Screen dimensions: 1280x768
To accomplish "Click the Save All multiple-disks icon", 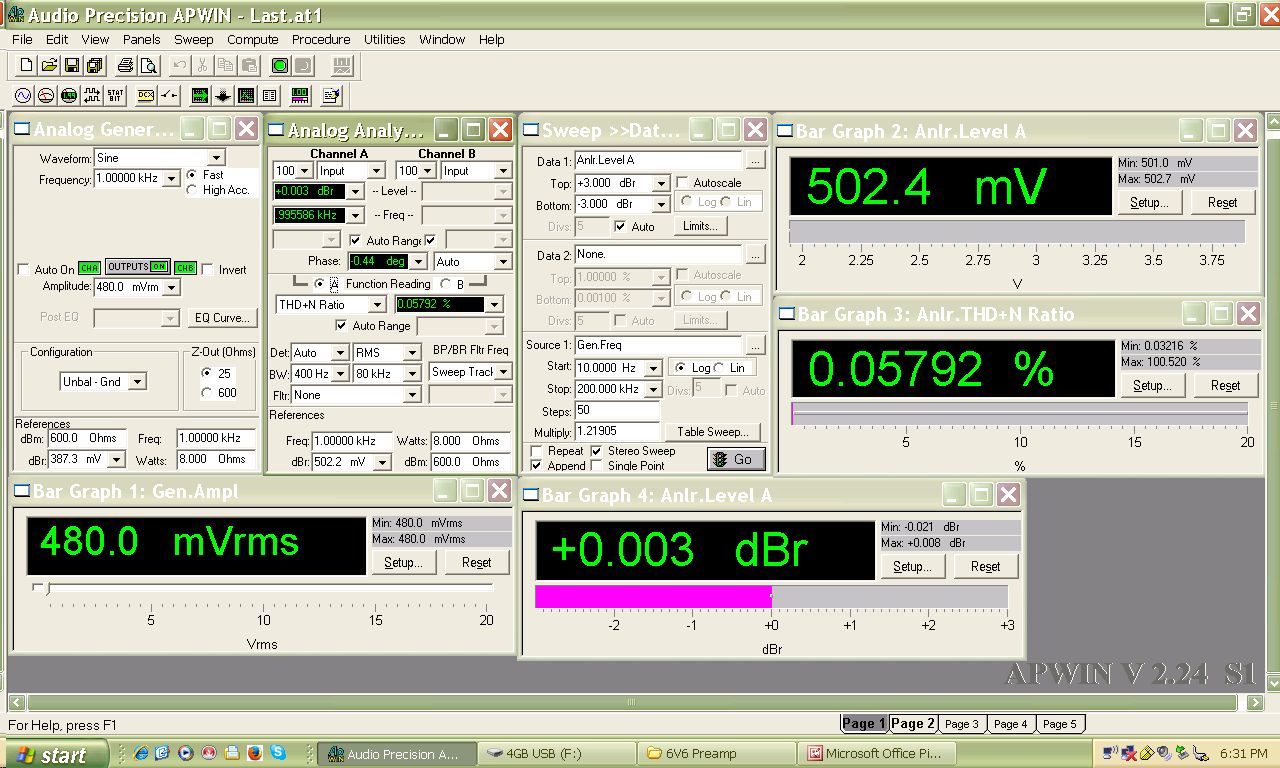I will click(94, 66).
